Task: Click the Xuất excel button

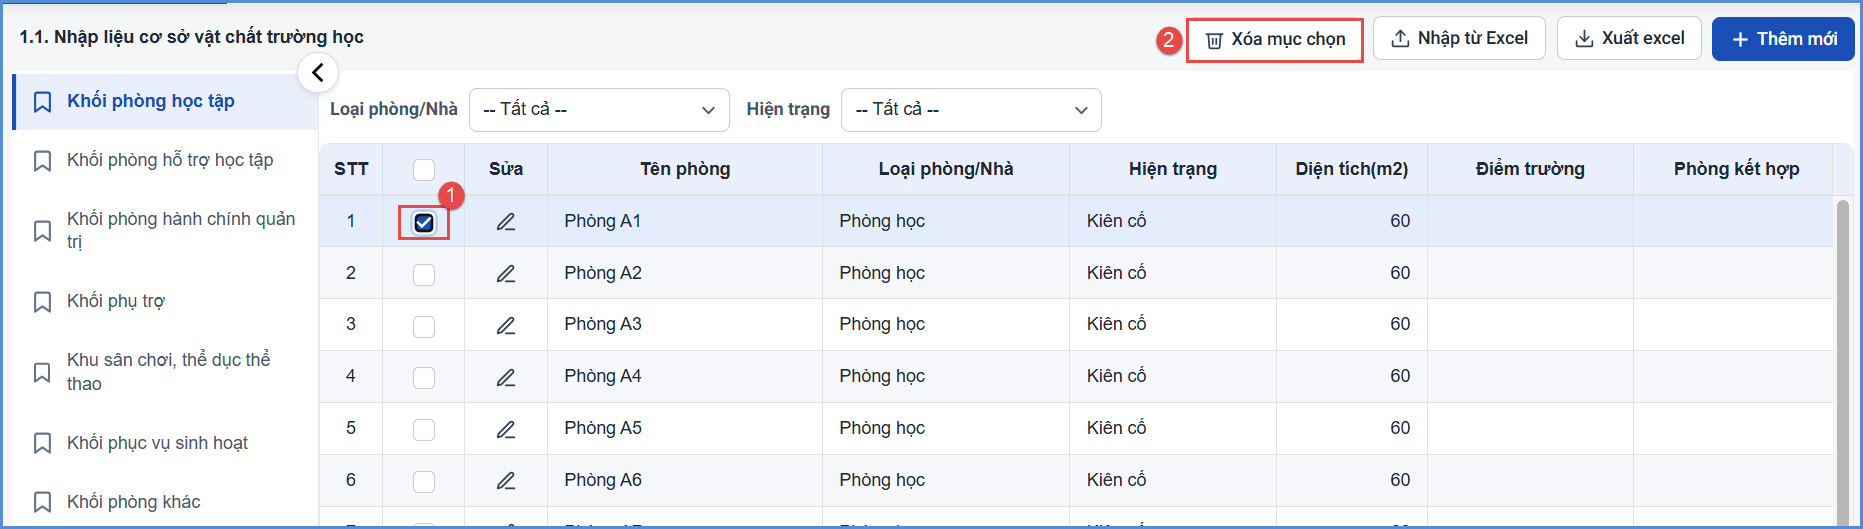Action: coord(1629,38)
